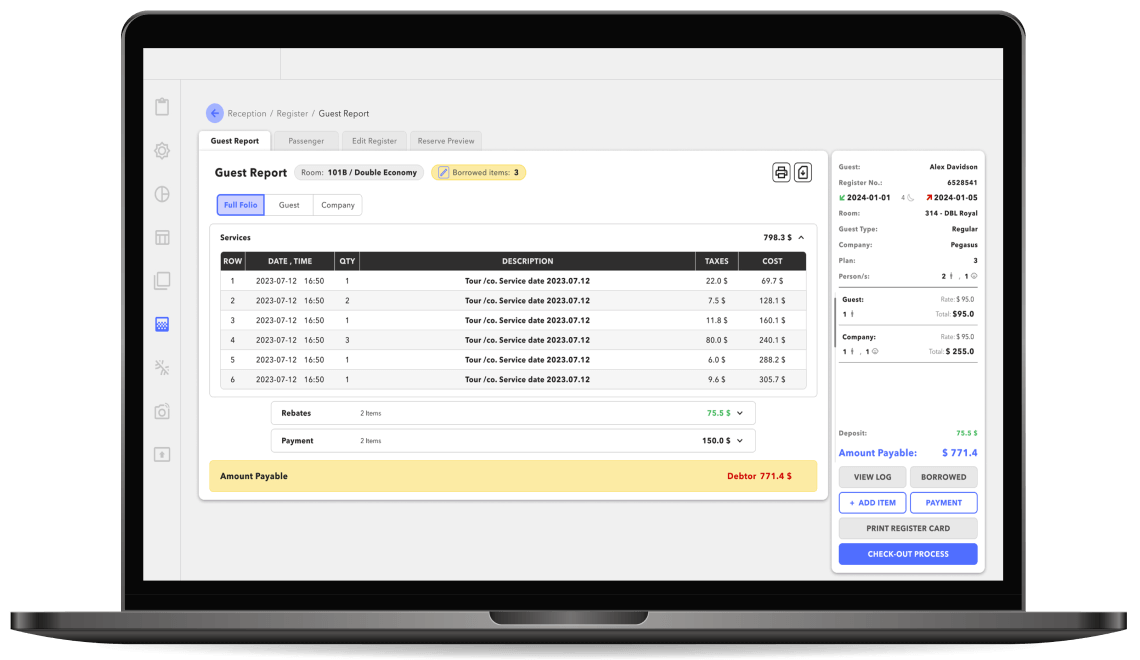
Task: Click room value 314 - DBL Royal
Action: click(x=951, y=213)
